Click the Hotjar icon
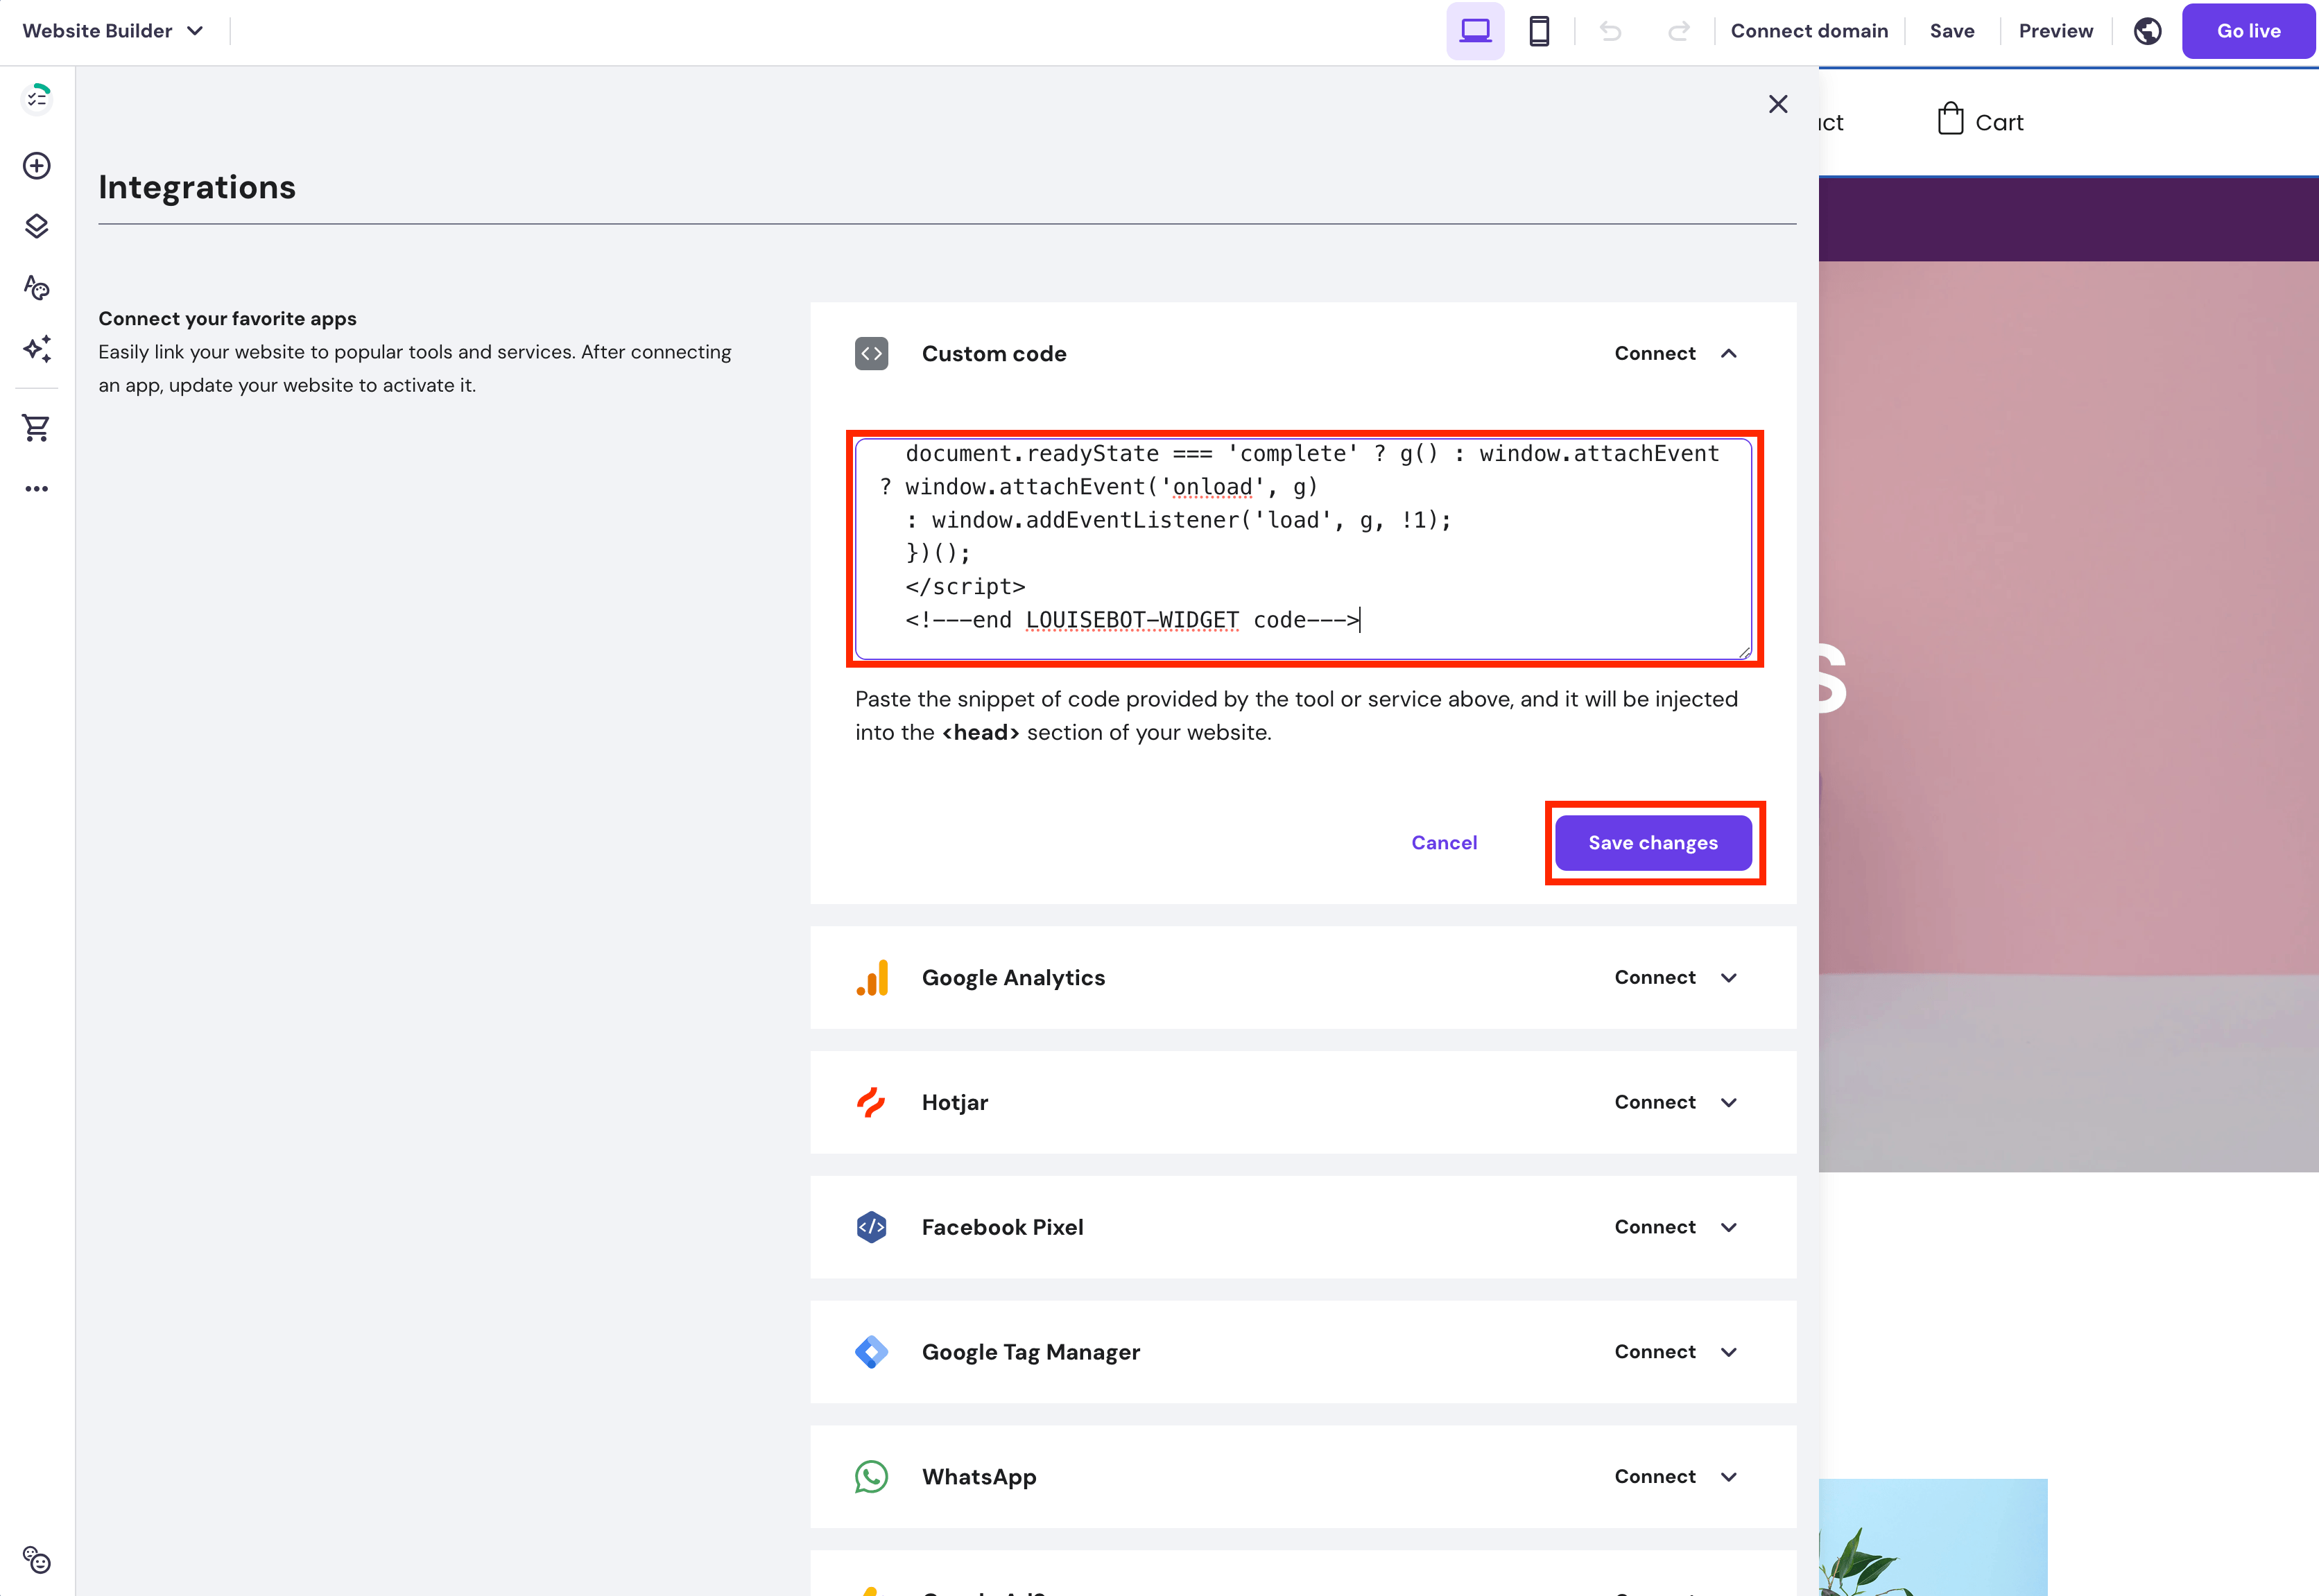The image size is (2319, 1596). 872,1103
